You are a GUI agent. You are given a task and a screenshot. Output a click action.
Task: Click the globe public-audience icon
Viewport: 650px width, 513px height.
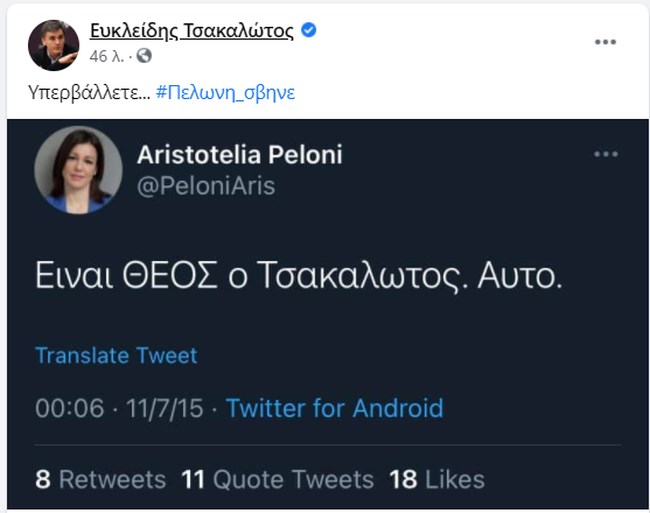click(x=144, y=55)
